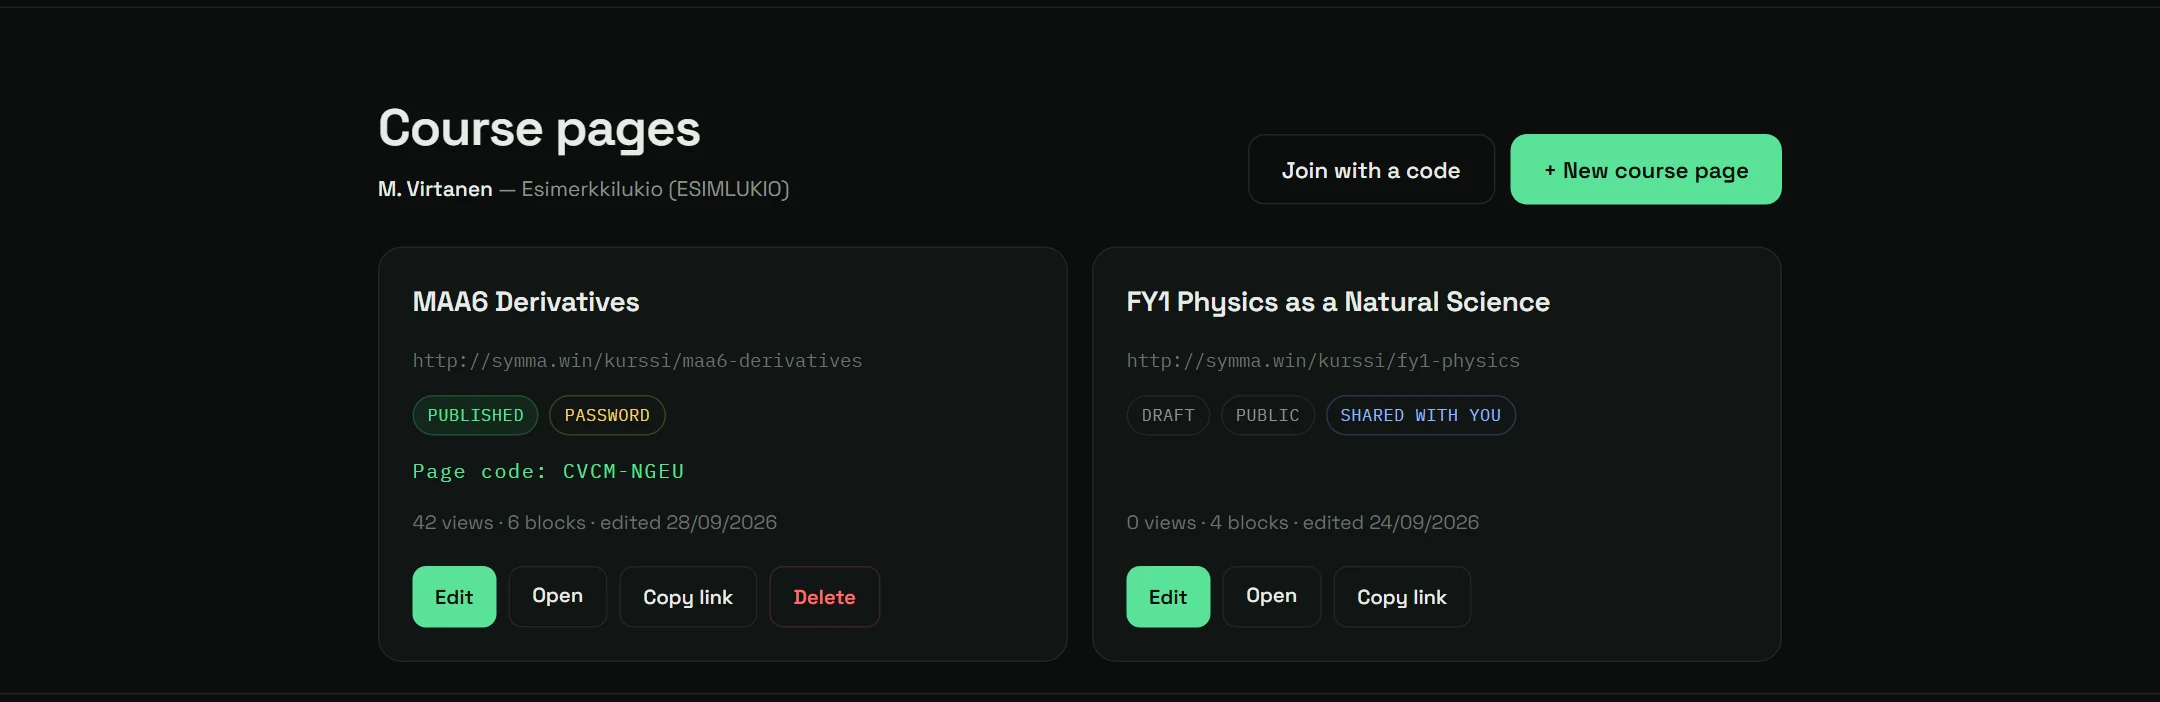
Task: Select the page code CVCM-NGEU
Action: click(x=623, y=471)
